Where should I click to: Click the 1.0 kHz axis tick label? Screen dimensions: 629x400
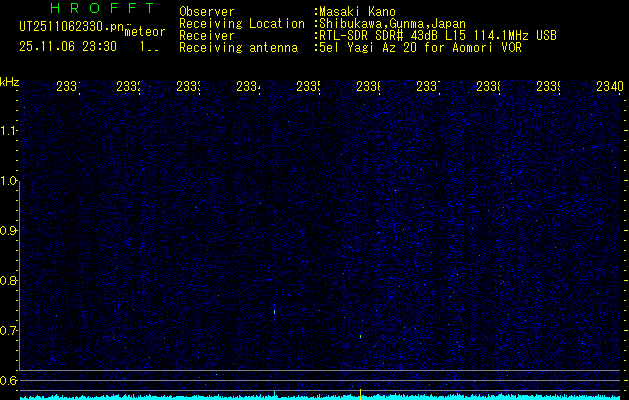point(8,181)
